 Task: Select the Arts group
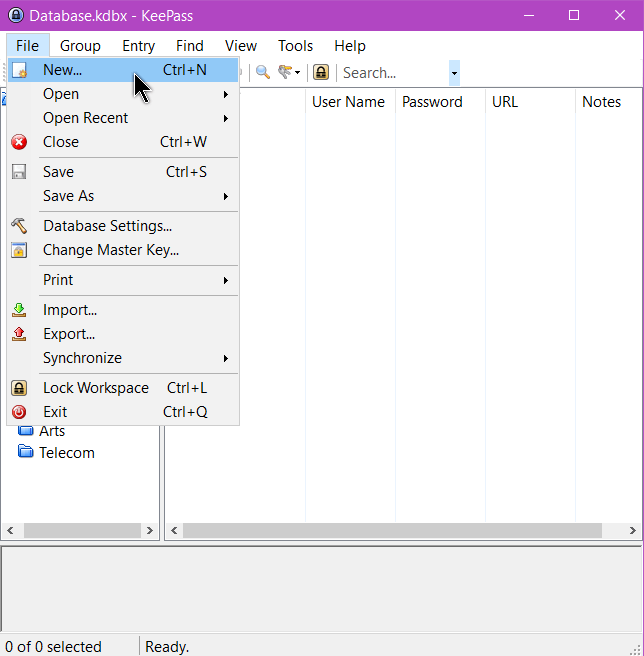(52, 431)
